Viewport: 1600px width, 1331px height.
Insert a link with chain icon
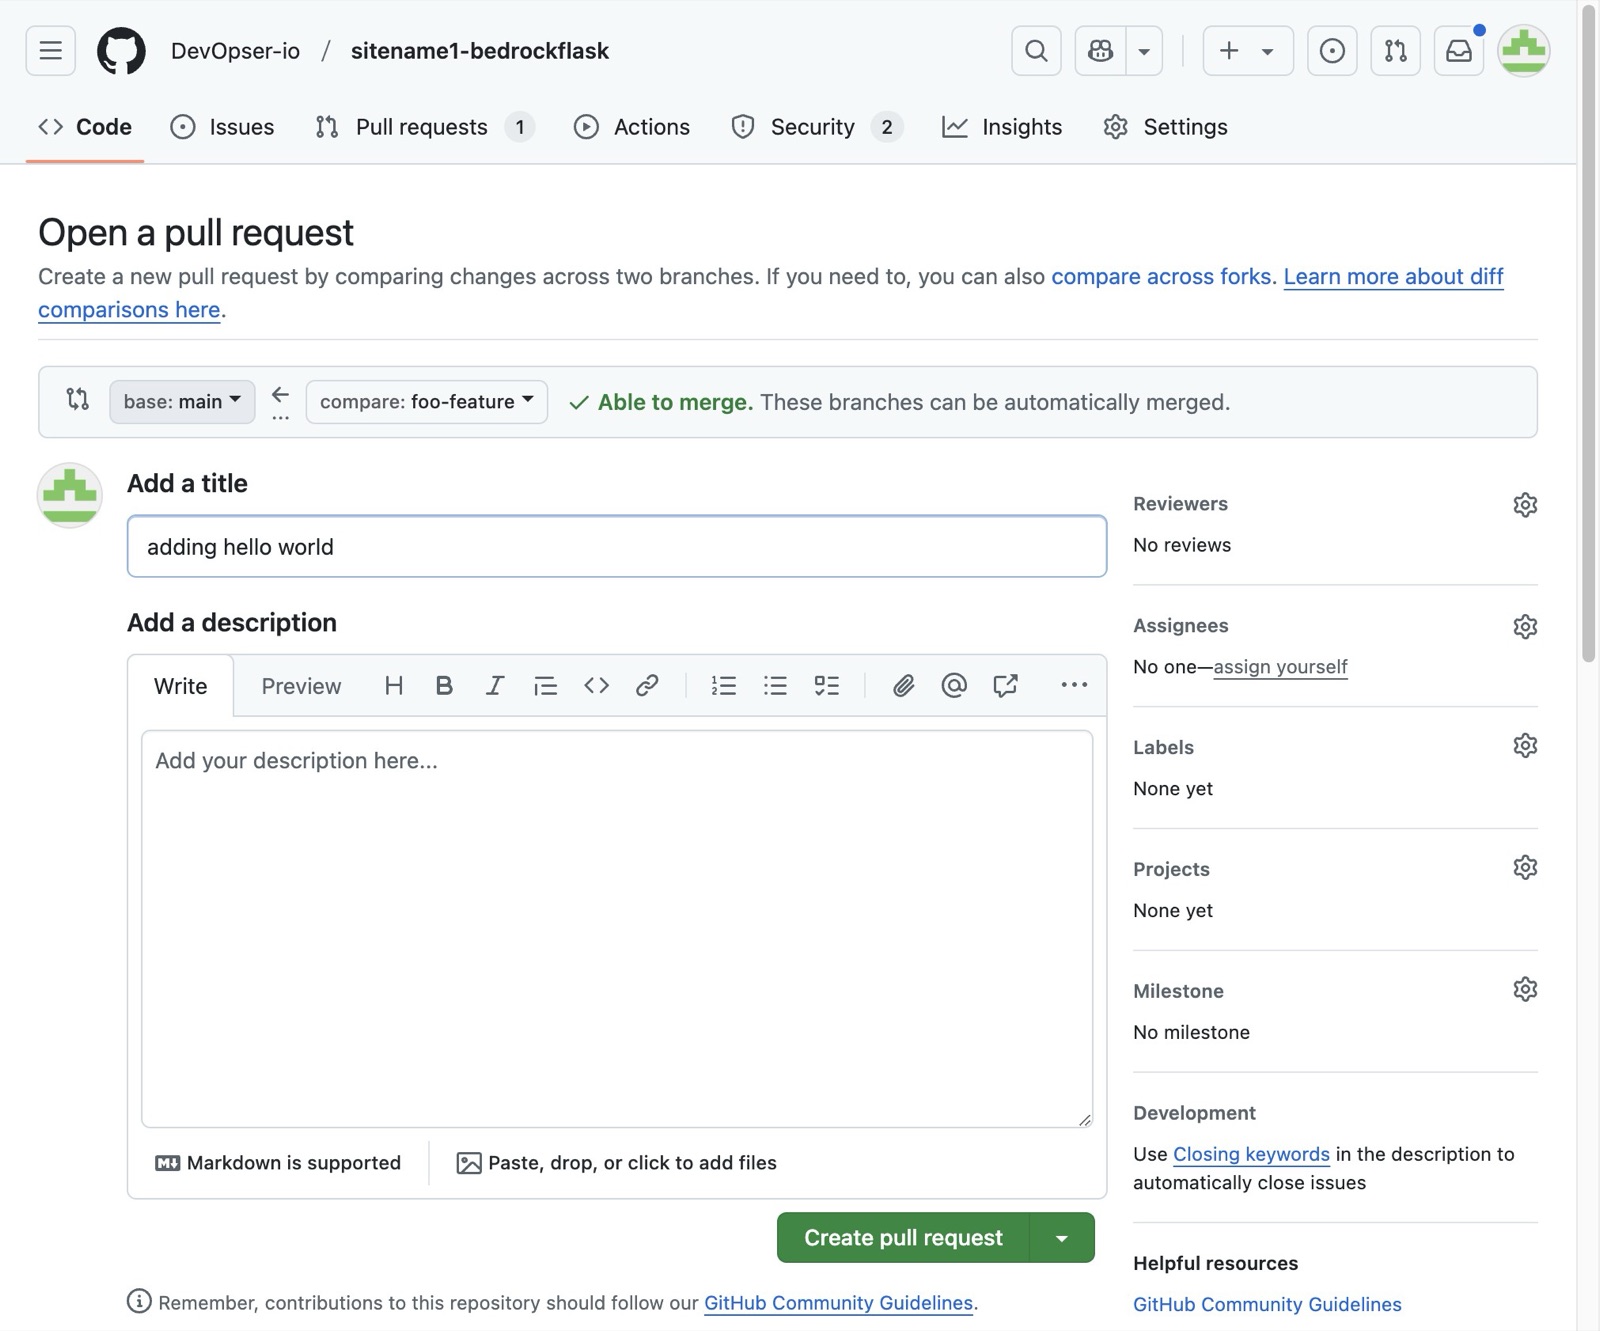(647, 686)
